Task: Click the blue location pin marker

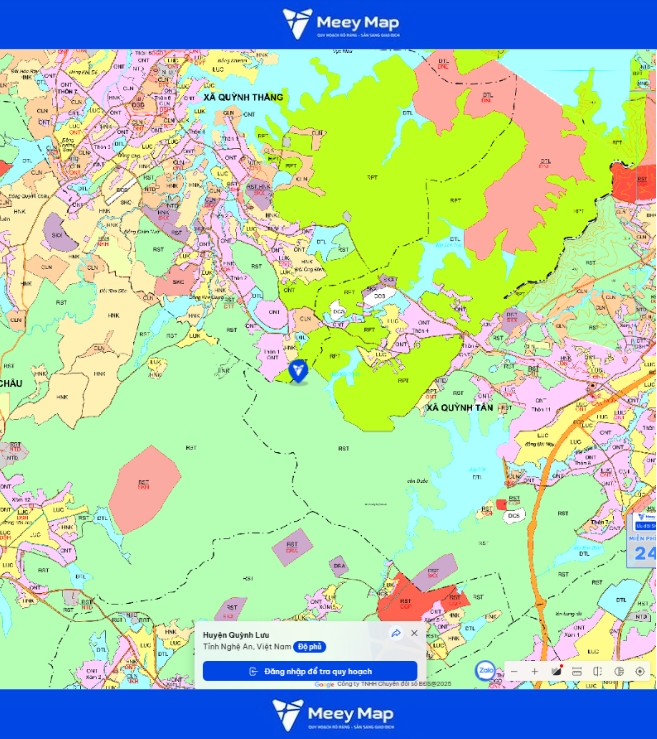Action: click(298, 371)
